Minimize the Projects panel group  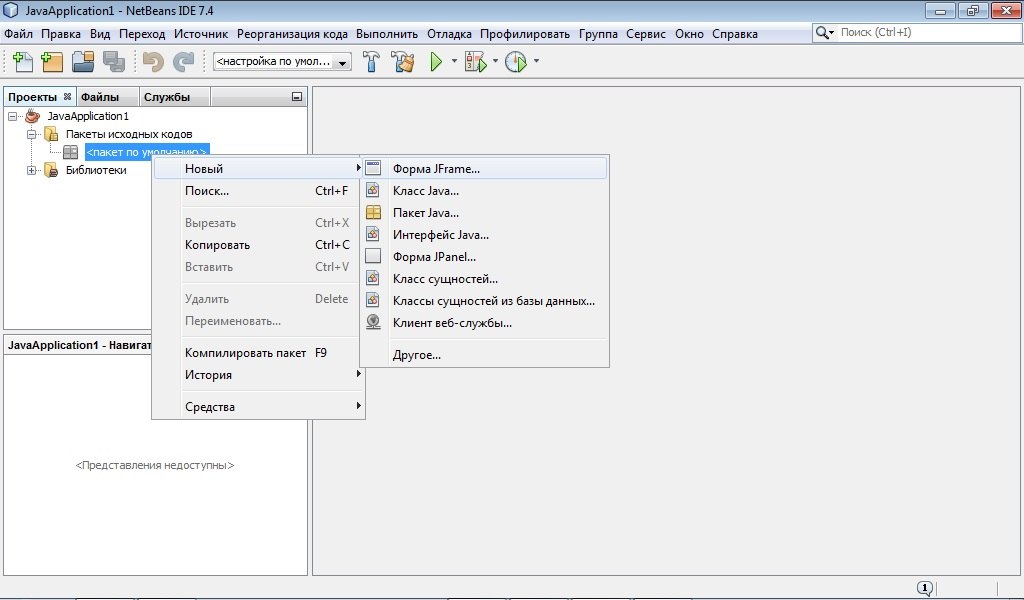[x=296, y=97]
